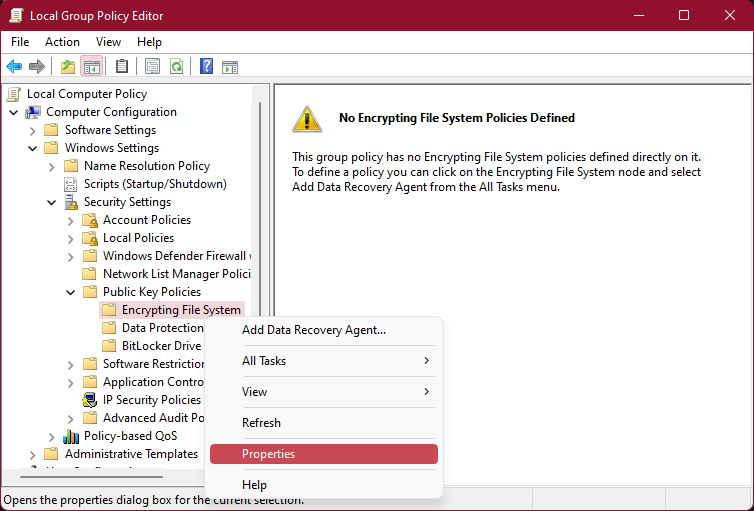Click the yellow warning triangle icon

[307, 119]
